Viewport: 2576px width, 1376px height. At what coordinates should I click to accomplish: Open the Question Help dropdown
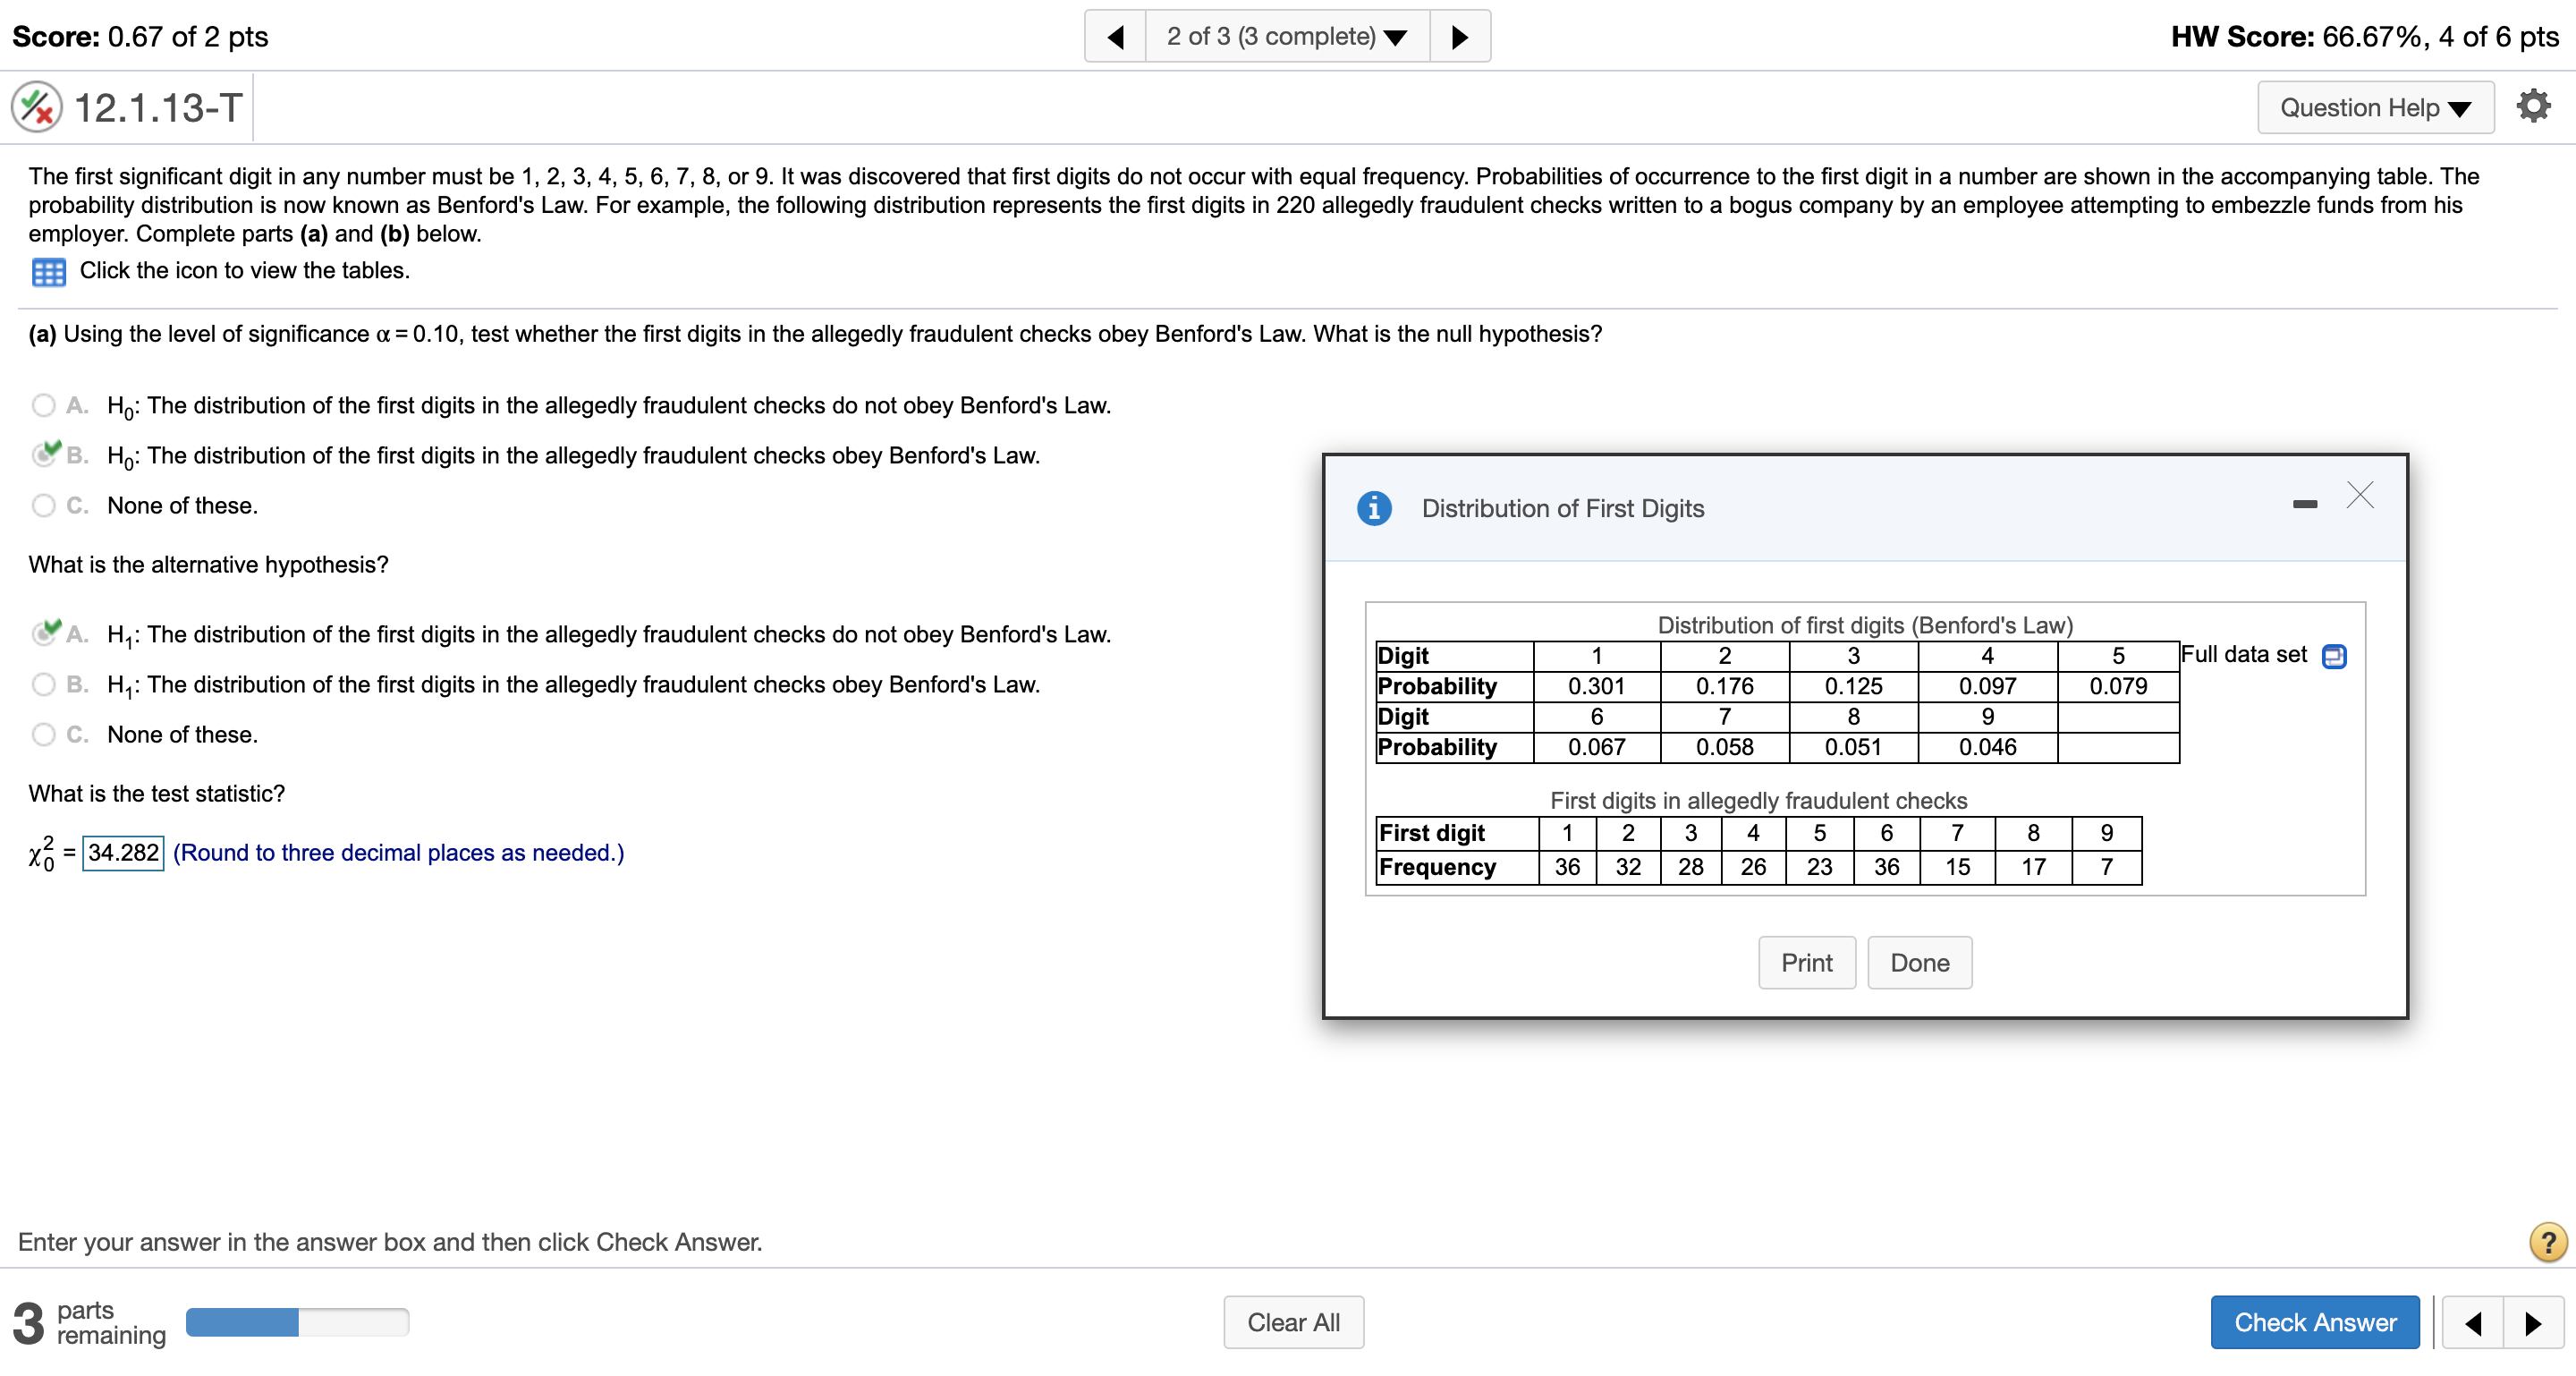tap(2374, 107)
